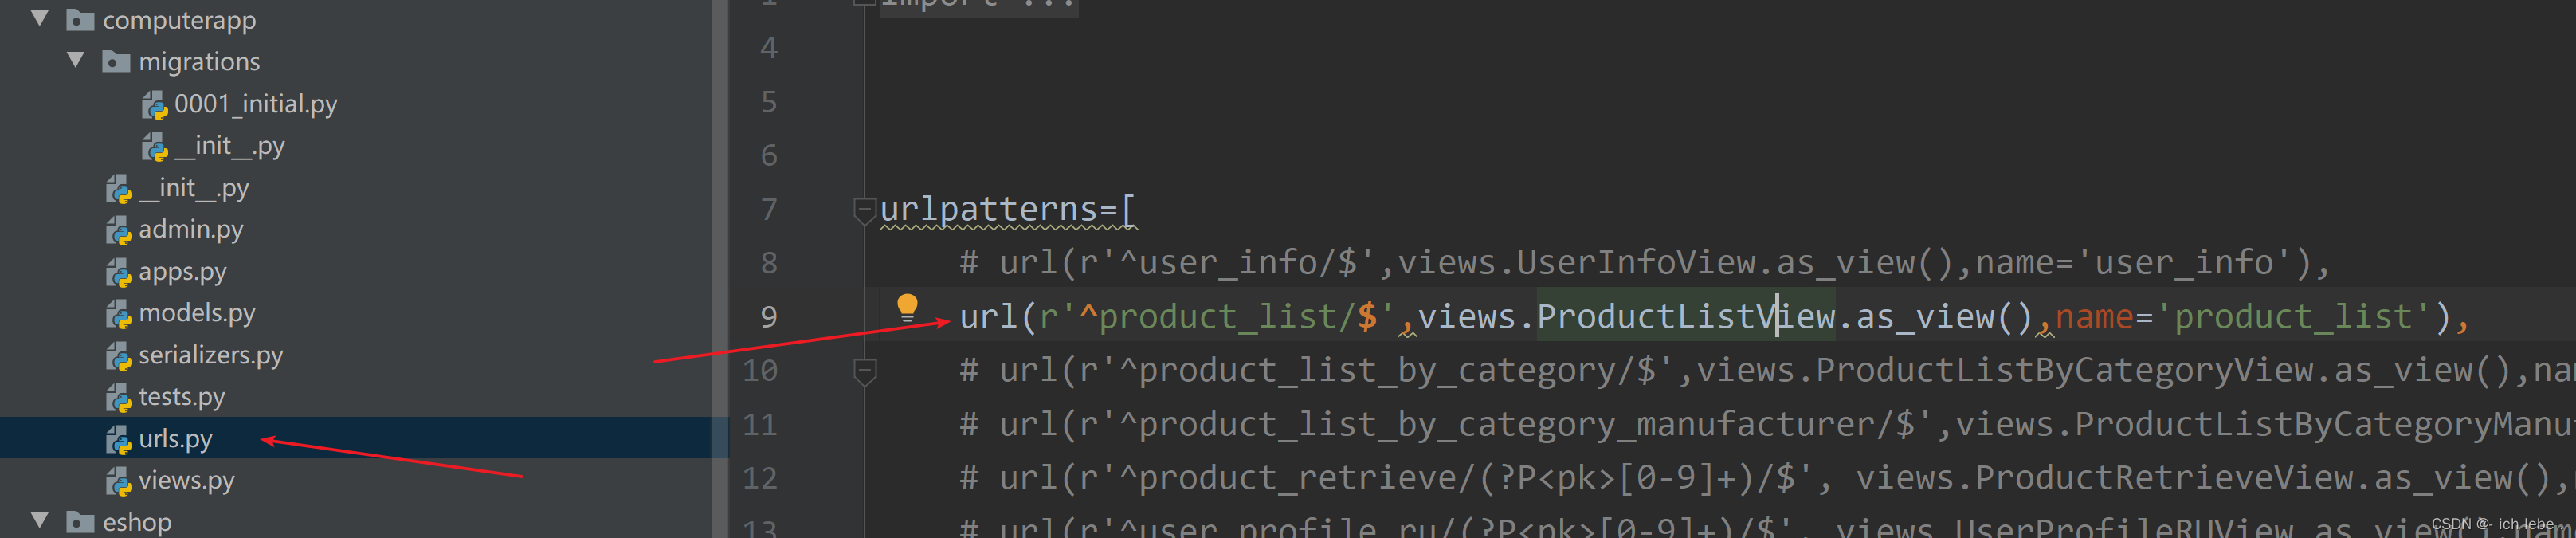This screenshot has width=2576, height=538.
Task: Click the yellow lightbulb intention icon
Action: pos(907,307)
